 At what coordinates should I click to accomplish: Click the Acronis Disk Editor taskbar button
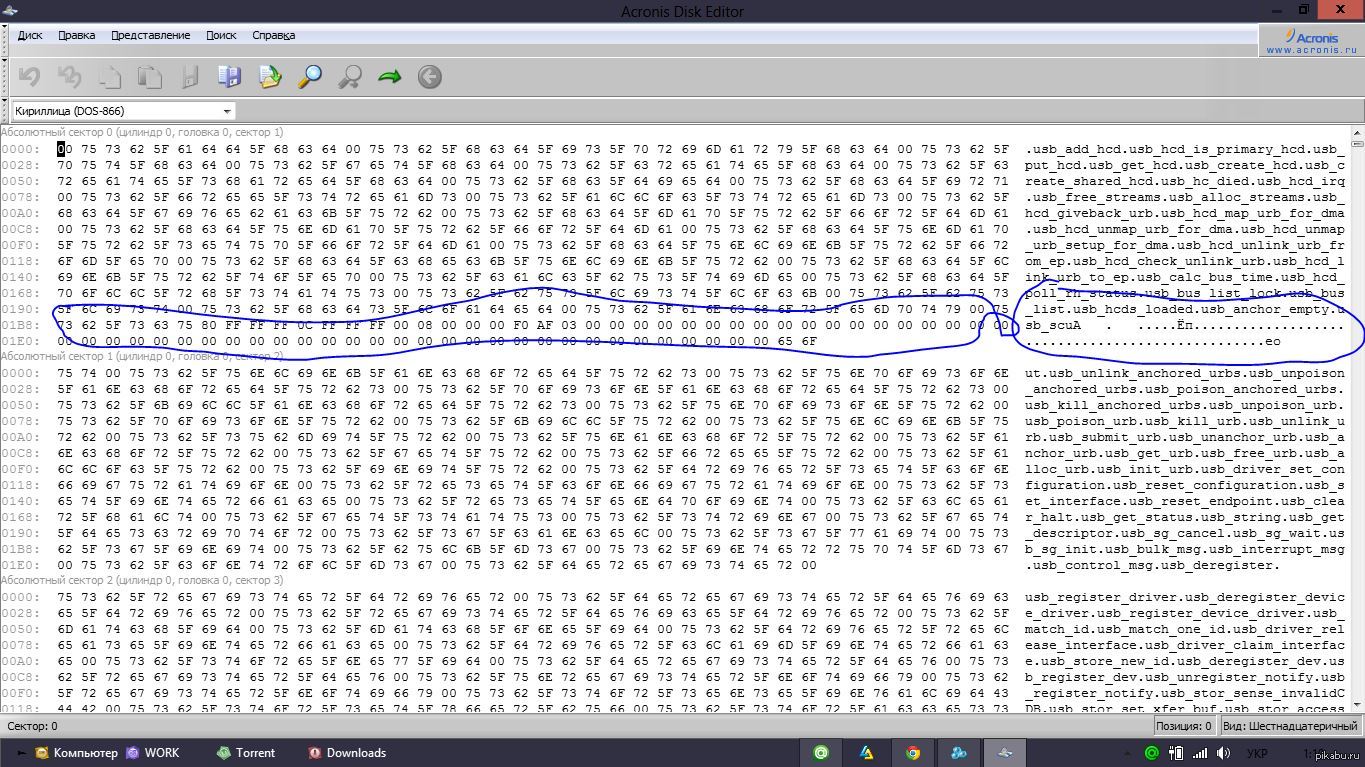click(1005, 753)
